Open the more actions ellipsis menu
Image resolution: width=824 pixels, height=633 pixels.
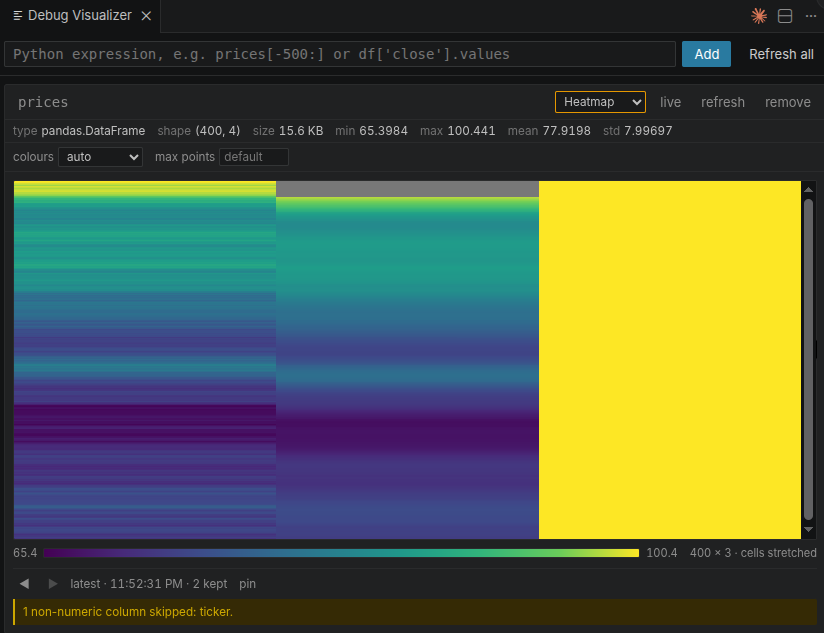coord(810,16)
